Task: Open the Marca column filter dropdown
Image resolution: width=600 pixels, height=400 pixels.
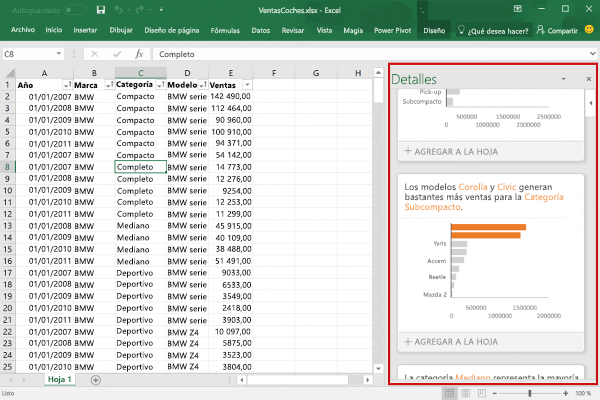Action: click(x=110, y=85)
